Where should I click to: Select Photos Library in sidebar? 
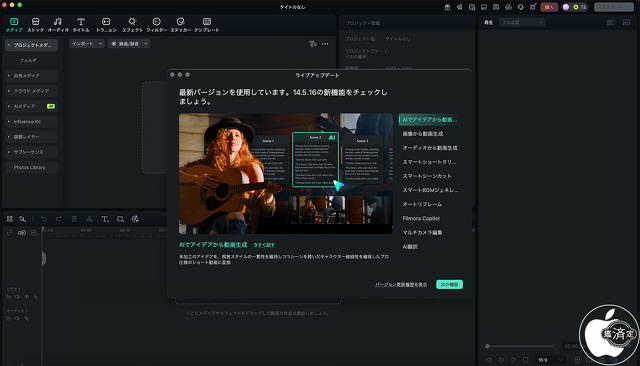[31, 167]
